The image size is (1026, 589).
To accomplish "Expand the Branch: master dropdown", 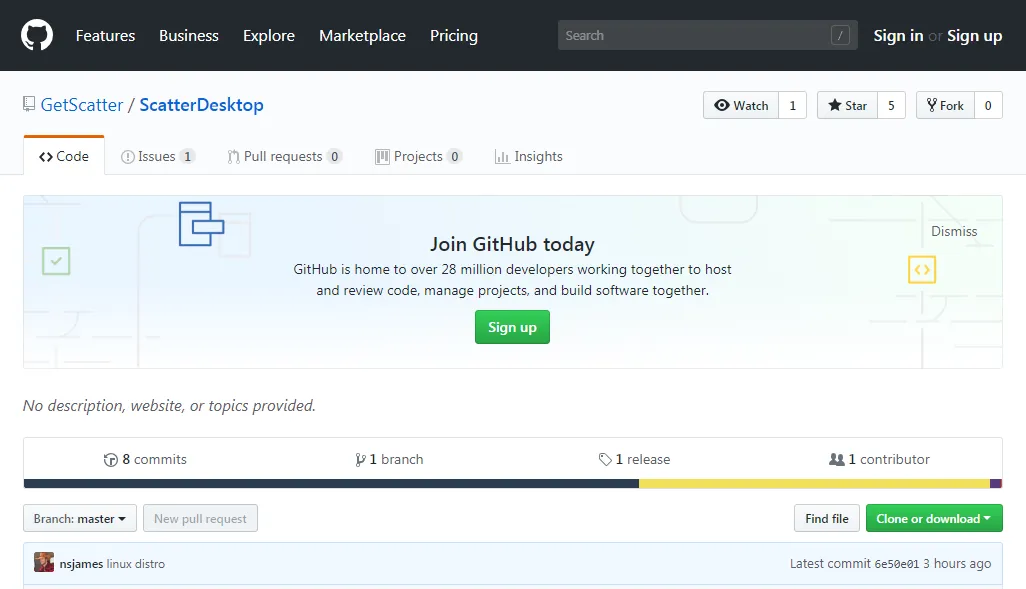I will click(80, 518).
